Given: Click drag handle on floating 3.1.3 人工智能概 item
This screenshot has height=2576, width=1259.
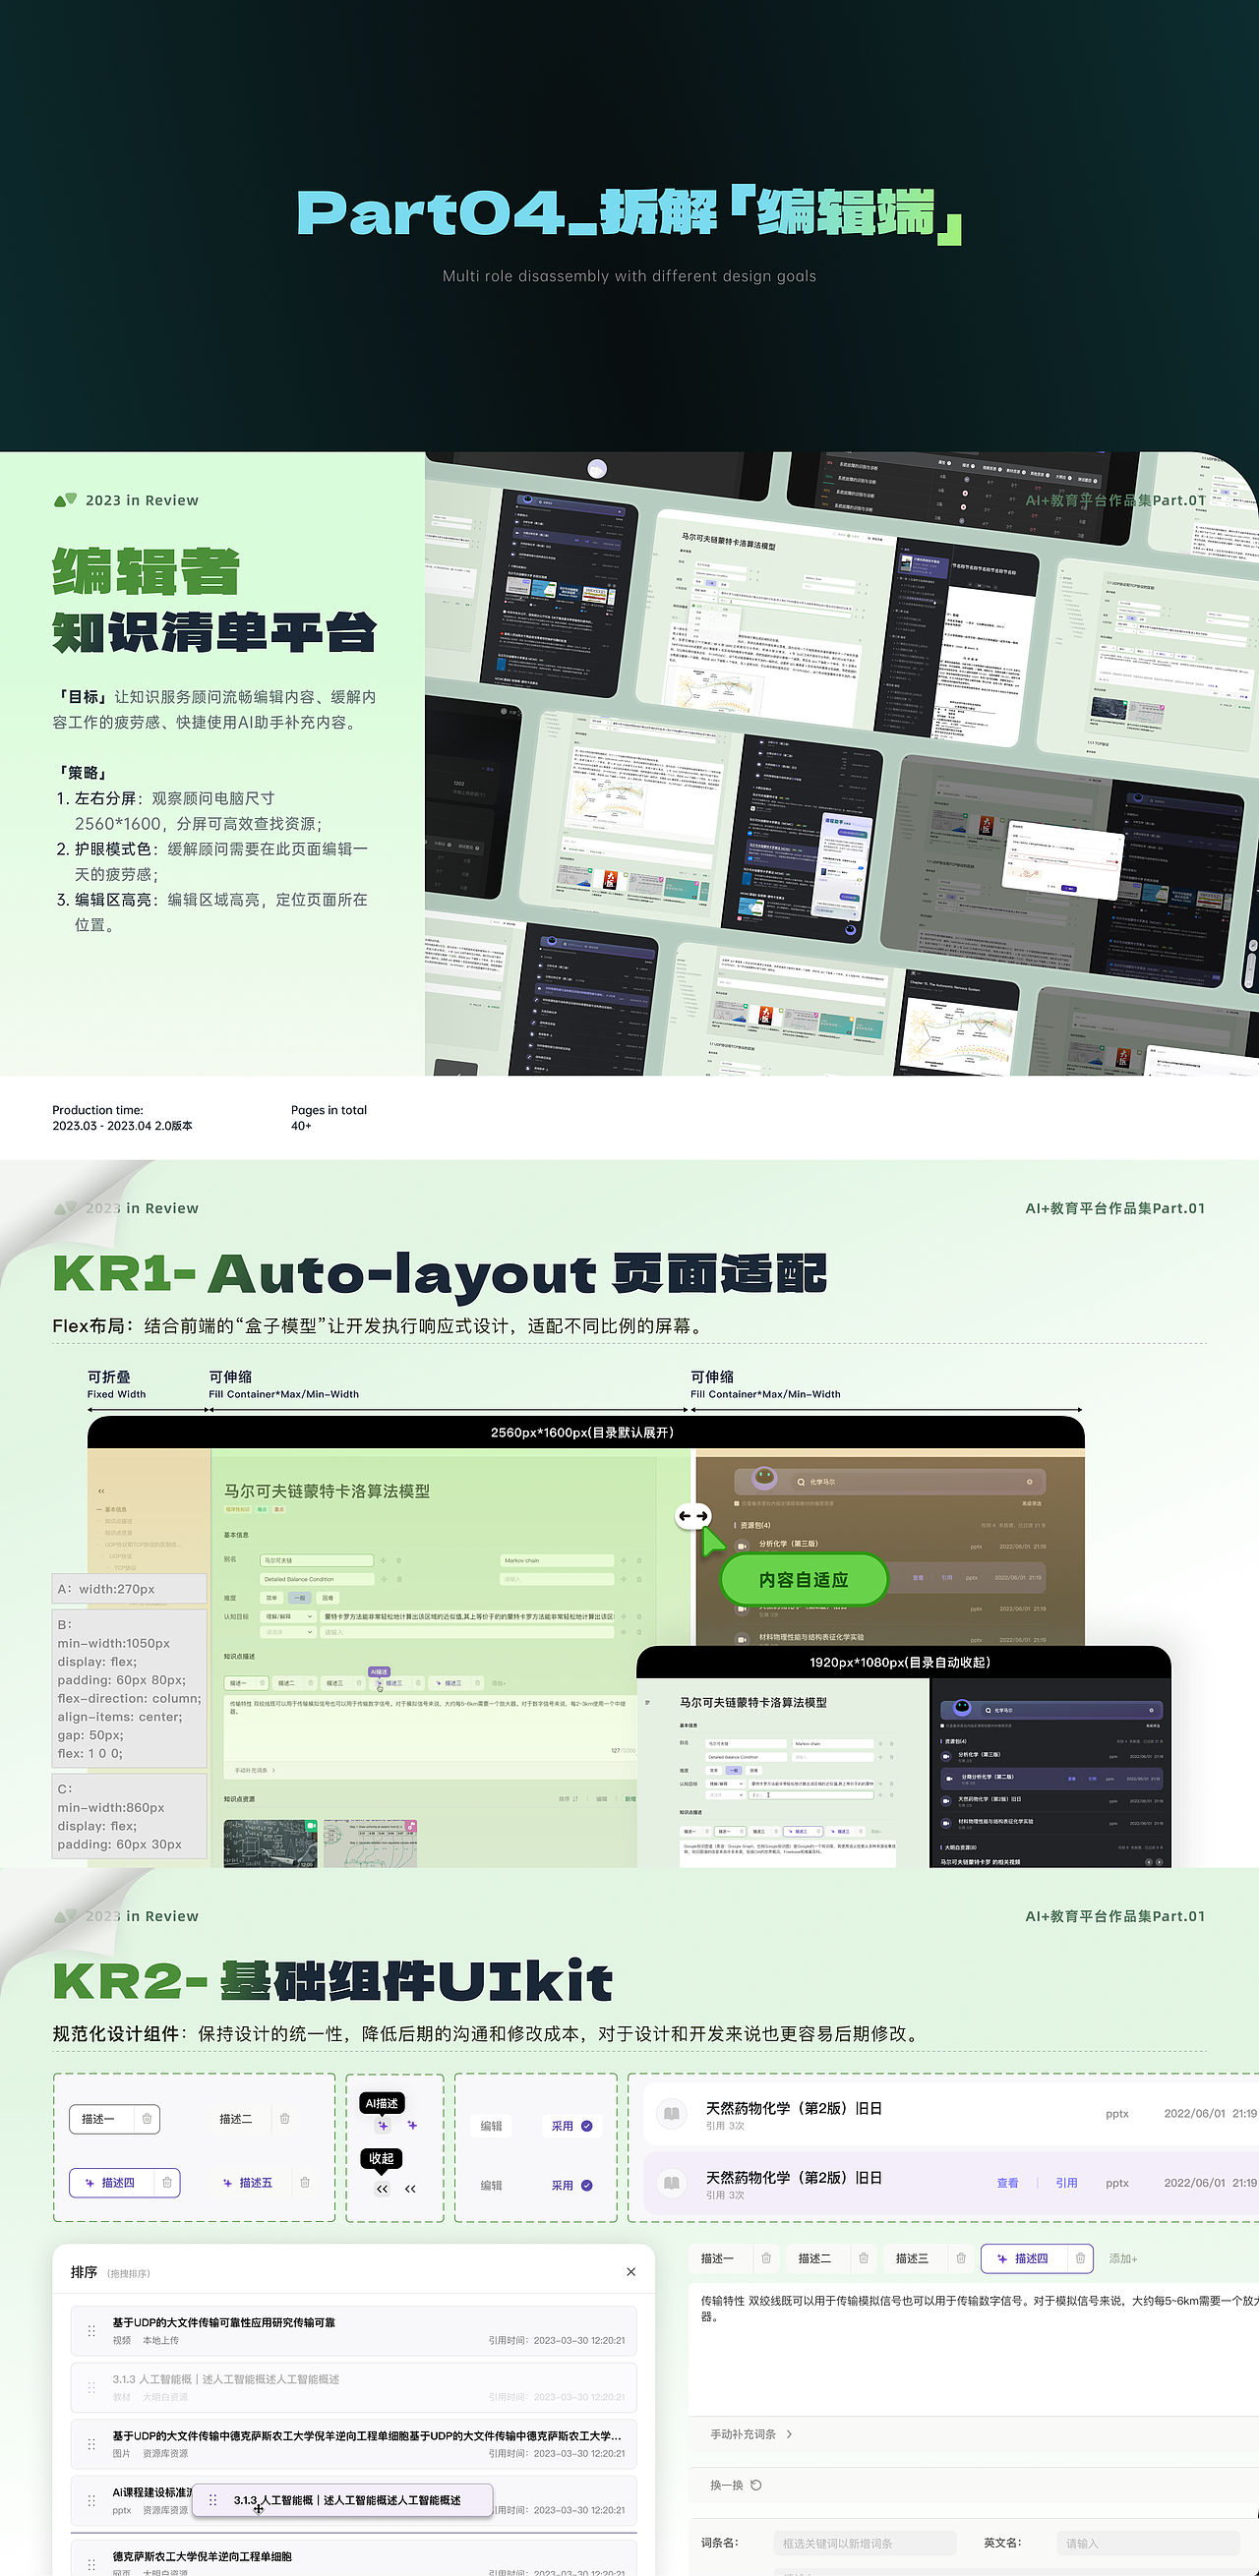Looking at the screenshot, I should click(212, 2499).
